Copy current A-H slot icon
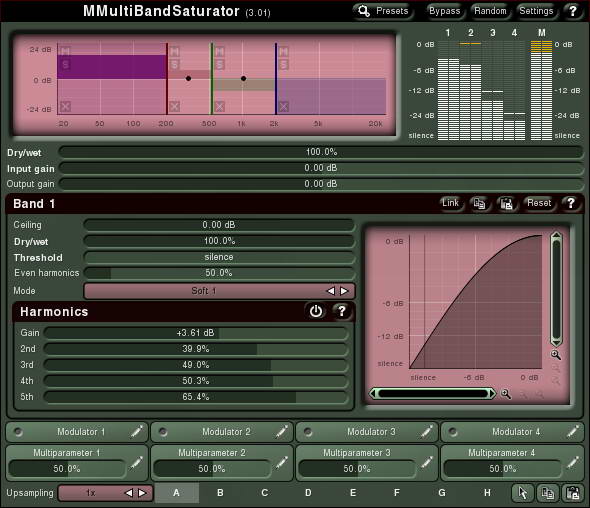The height and width of the screenshot is (508, 590). tap(547, 493)
